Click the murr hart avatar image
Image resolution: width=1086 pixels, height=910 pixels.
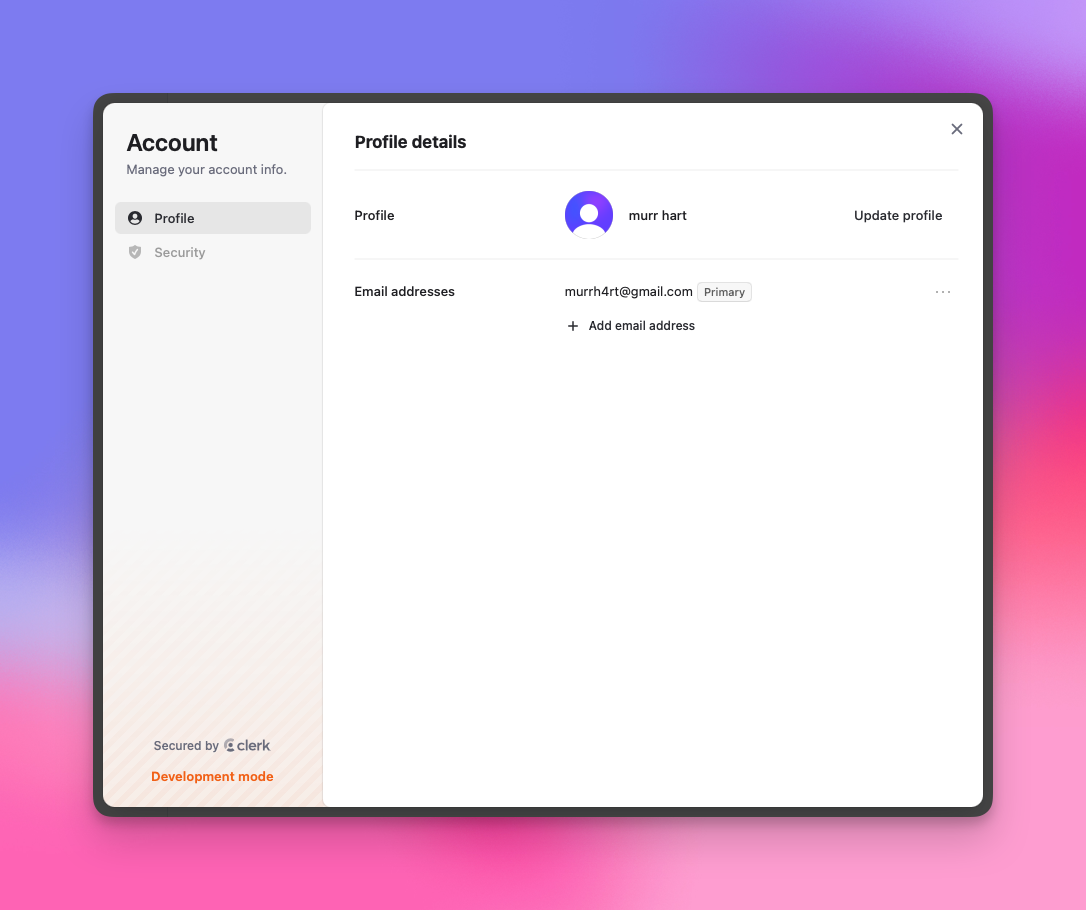click(589, 215)
